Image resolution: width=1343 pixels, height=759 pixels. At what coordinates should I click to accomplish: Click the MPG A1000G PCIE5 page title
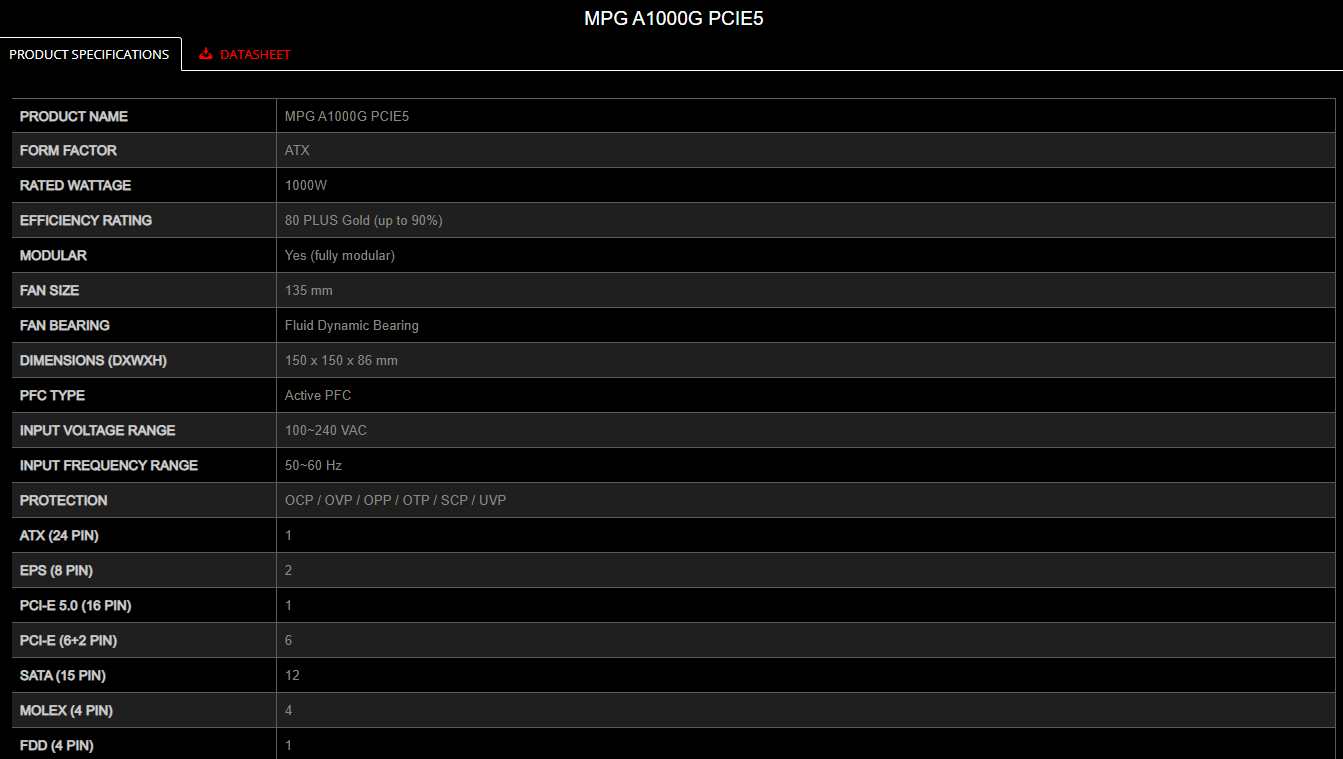tap(674, 19)
